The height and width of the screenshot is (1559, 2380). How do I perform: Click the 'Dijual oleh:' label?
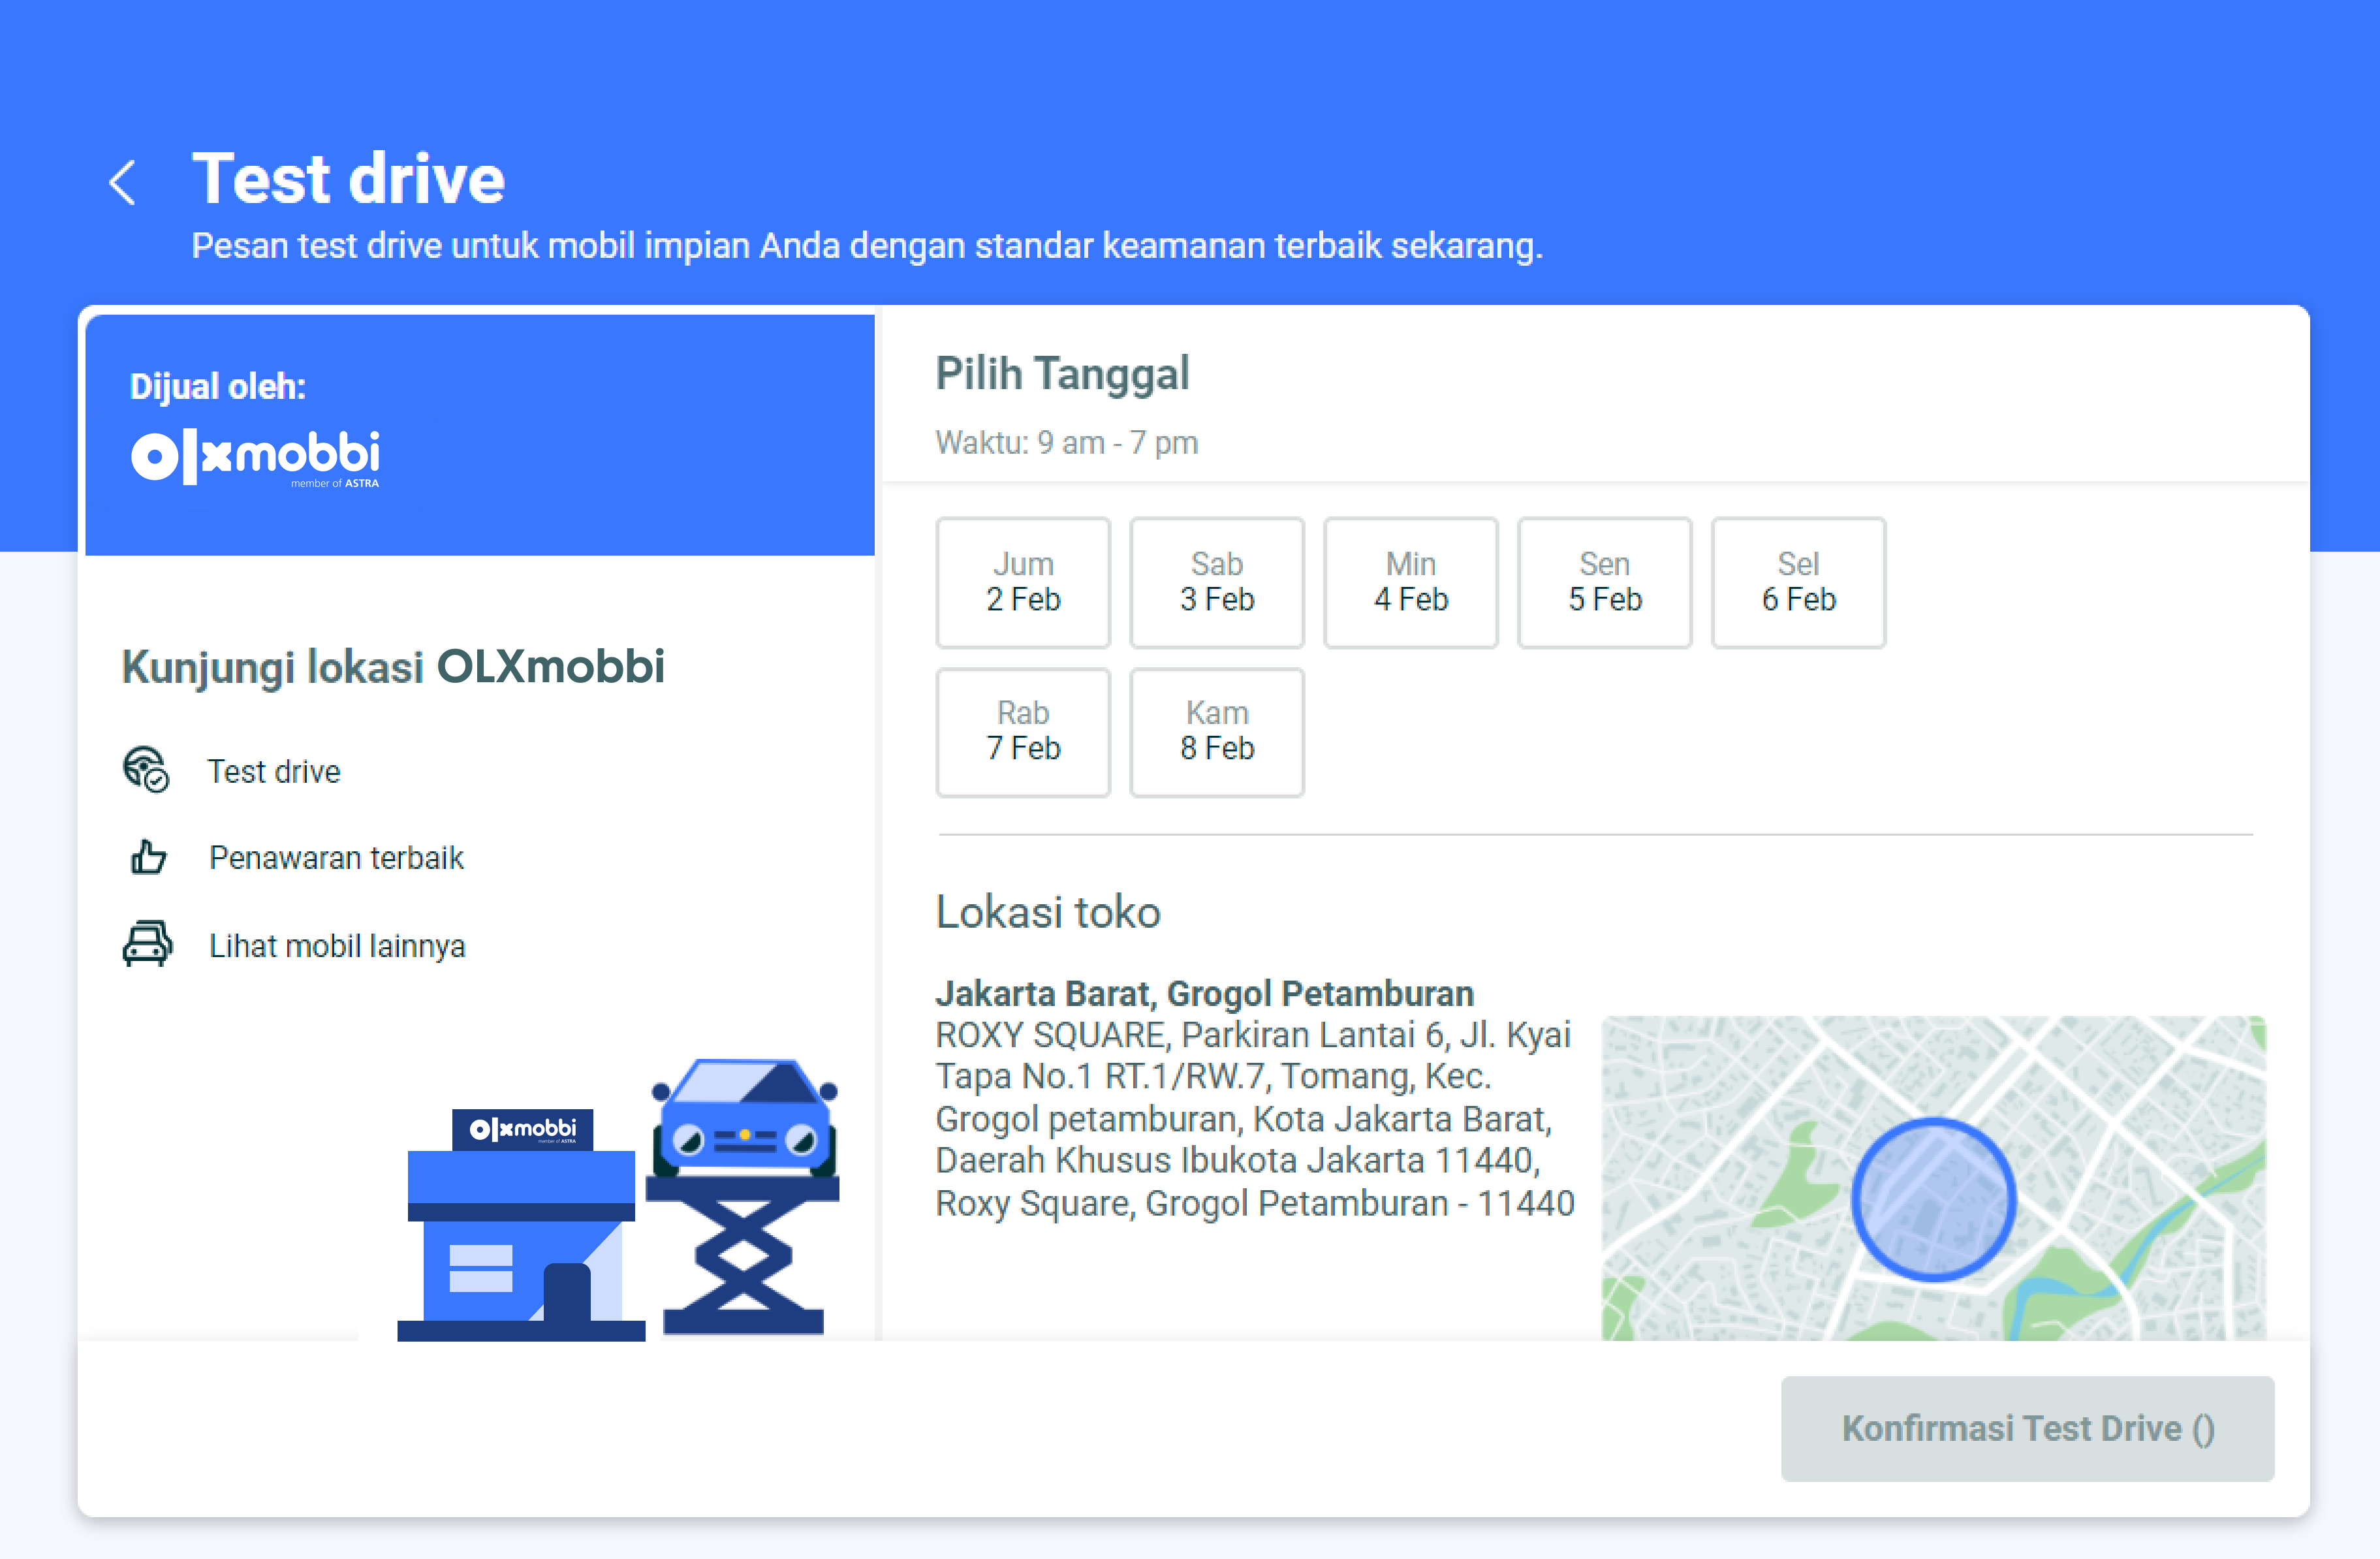tap(217, 387)
